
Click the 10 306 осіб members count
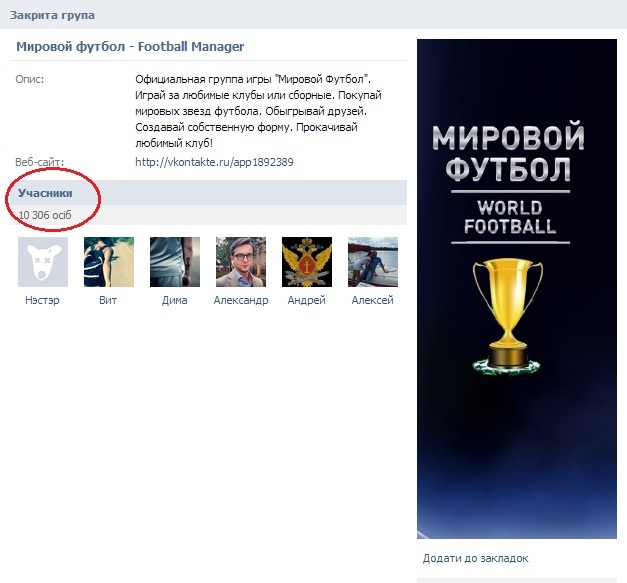[45, 215]
